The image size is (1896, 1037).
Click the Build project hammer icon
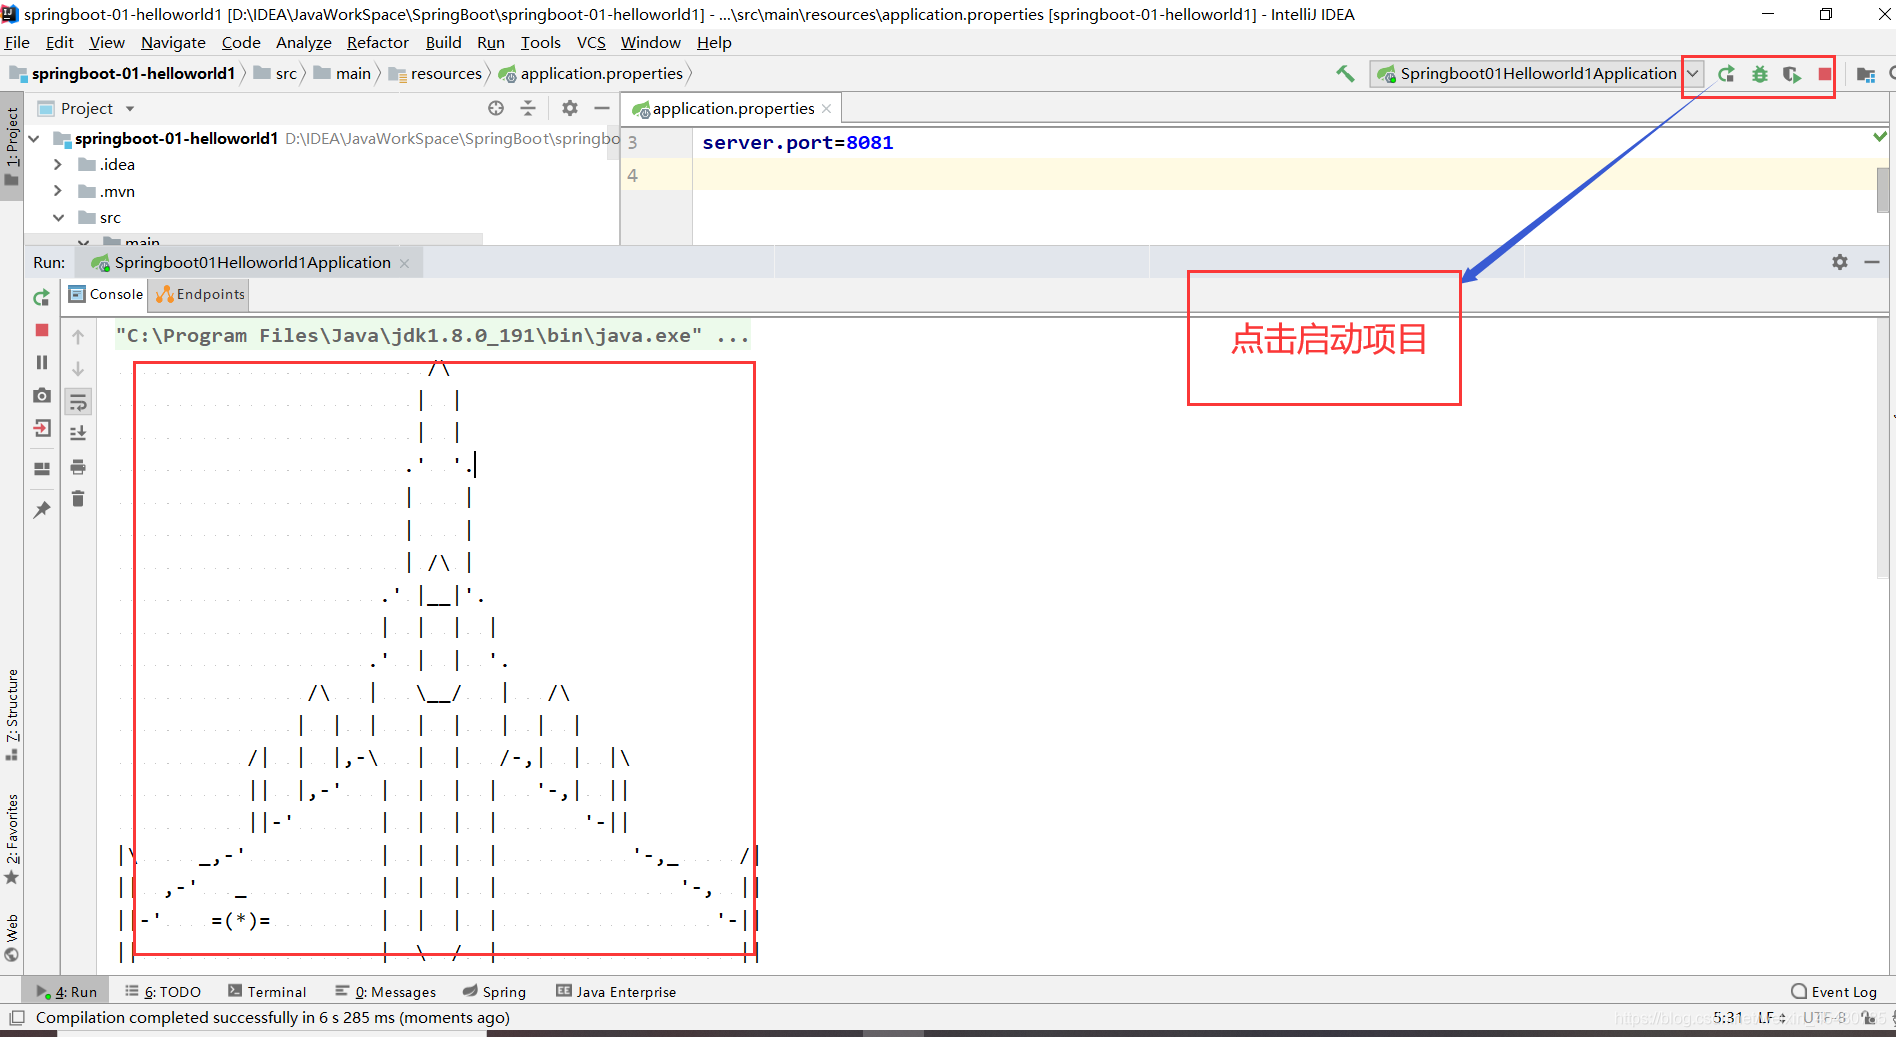(1345, 73)
